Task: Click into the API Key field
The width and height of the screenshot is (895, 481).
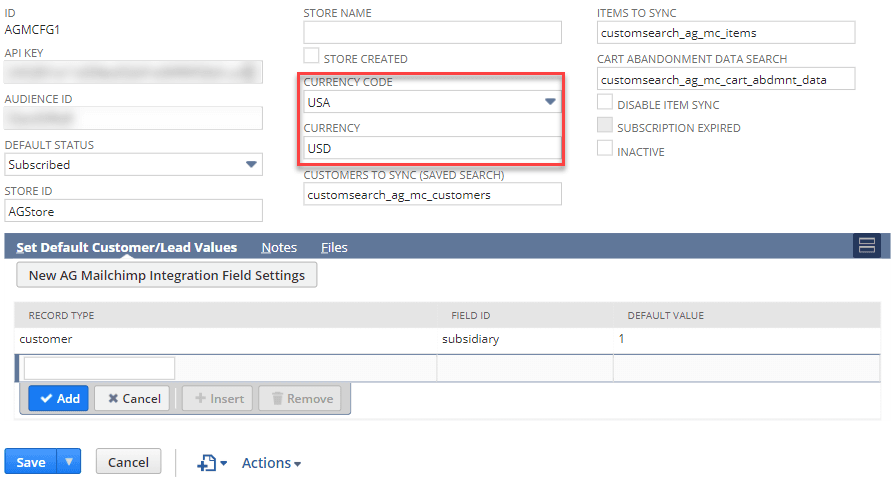Action: (x=134, y=72)
